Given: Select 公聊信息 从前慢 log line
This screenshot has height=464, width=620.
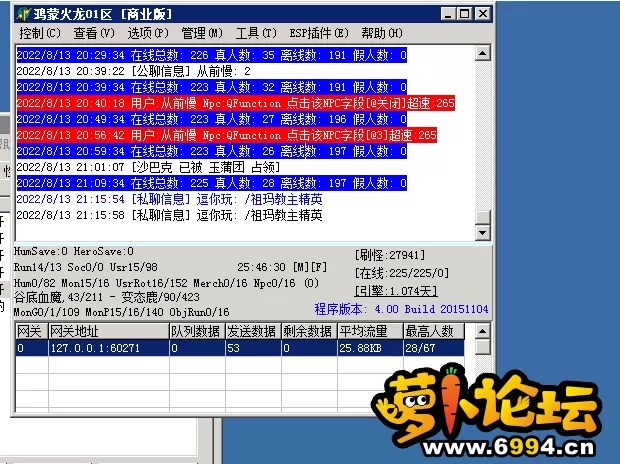Looking at the screenshot, I should click(x=134, y=71).
